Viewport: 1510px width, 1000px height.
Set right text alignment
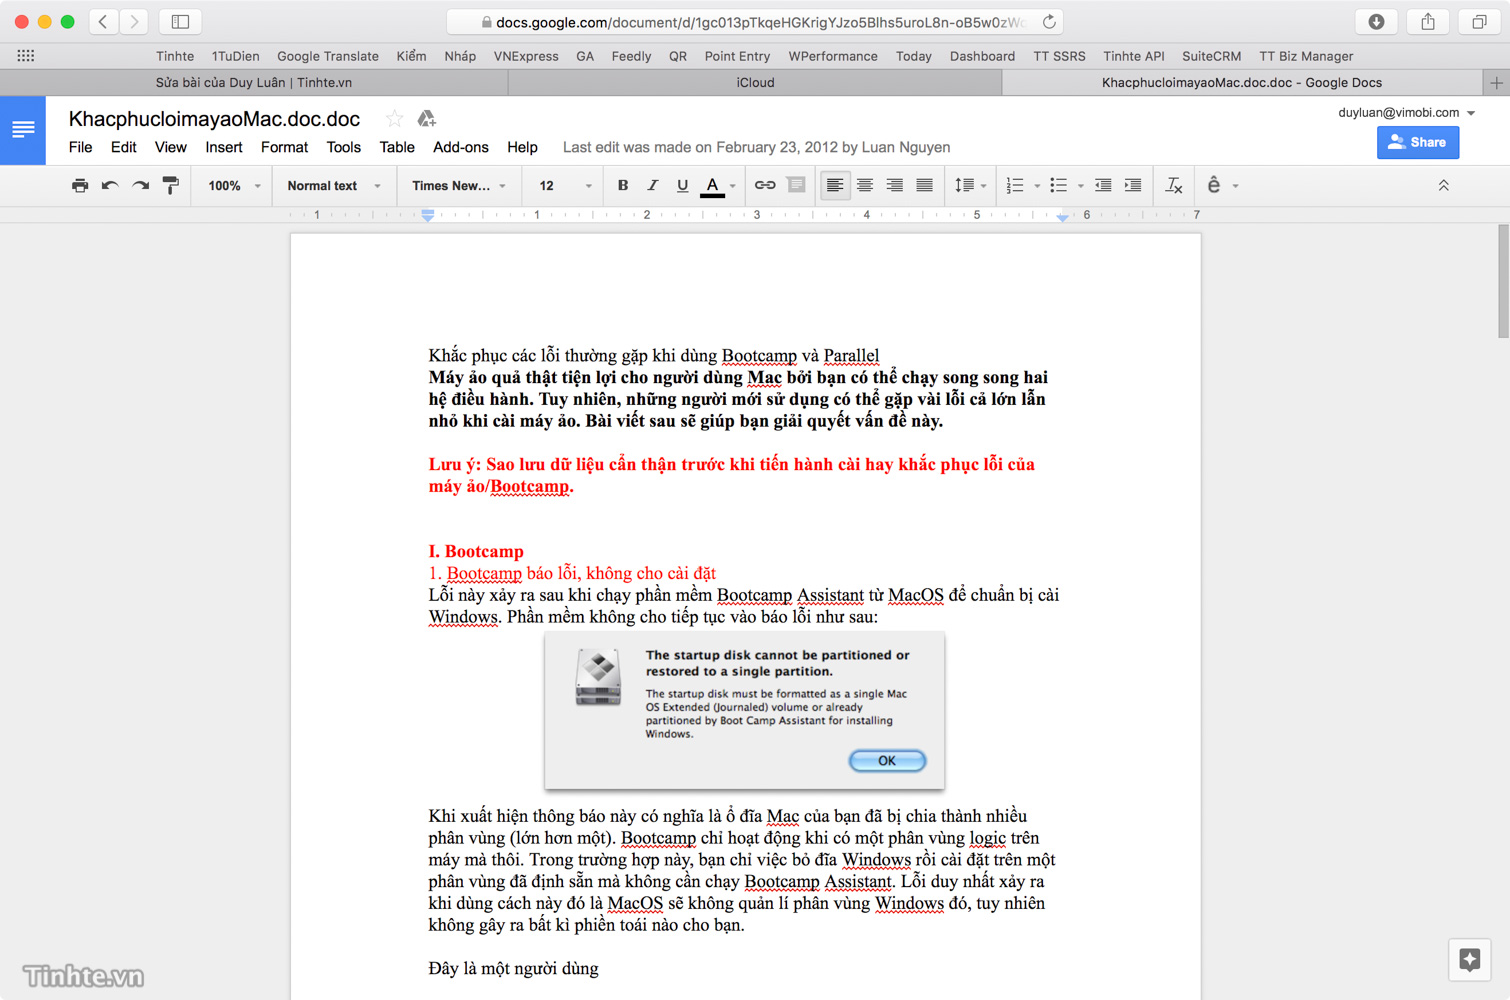895,185
